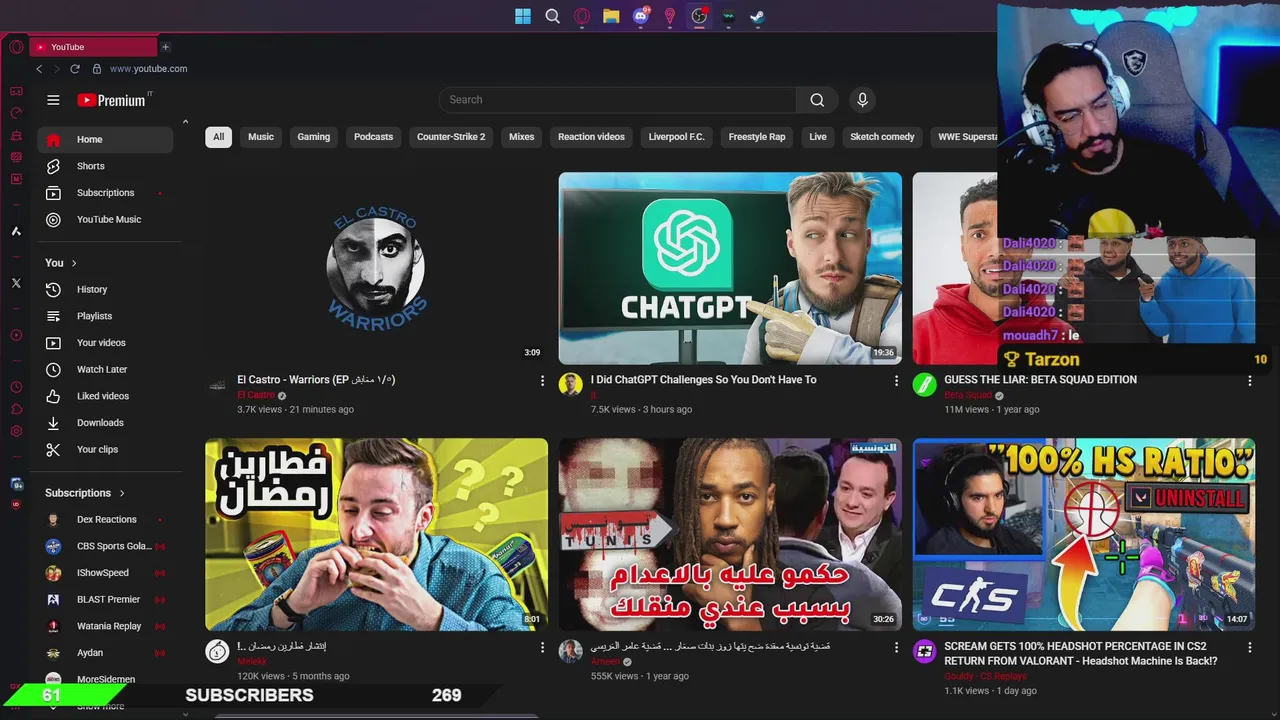This screenshot has width=1280, height=720.
Task: Open CBS Sports Golazo subscription channel
Action: [105, 546]
